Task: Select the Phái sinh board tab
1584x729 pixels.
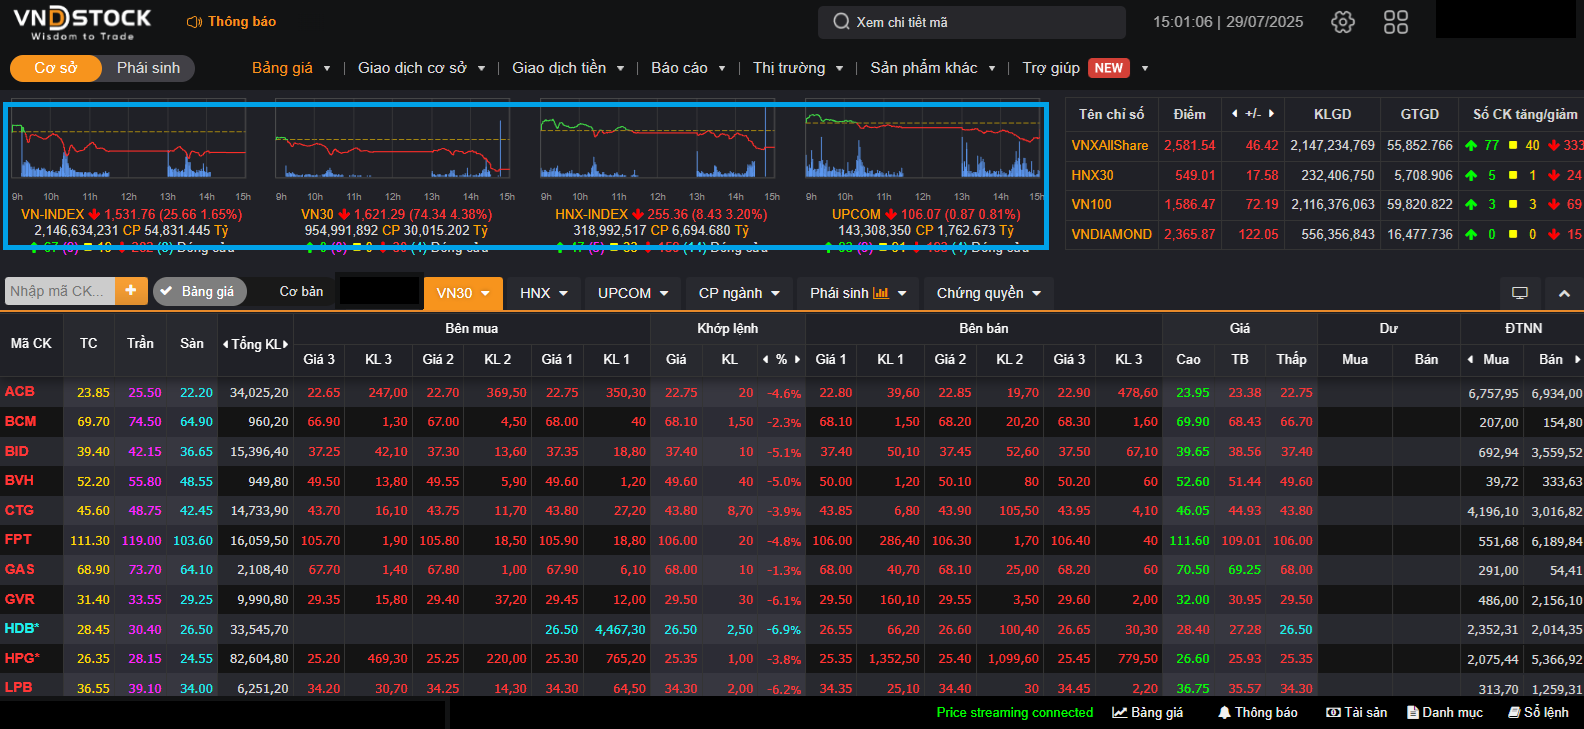Action: pos(858,293)
